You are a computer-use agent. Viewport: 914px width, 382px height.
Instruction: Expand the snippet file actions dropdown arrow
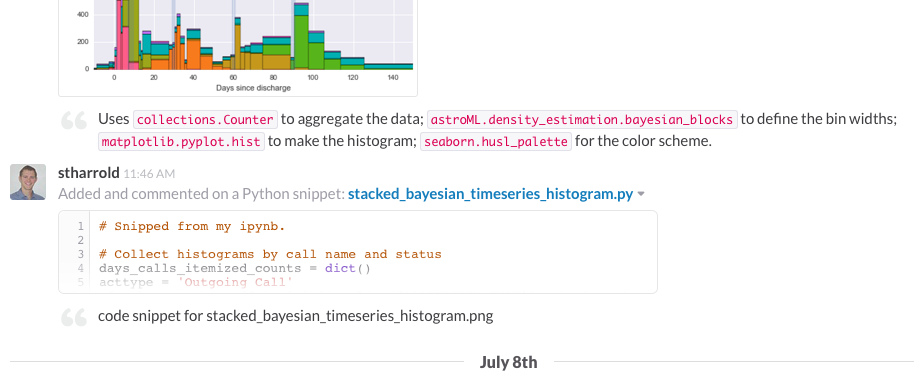pos(641,194)
